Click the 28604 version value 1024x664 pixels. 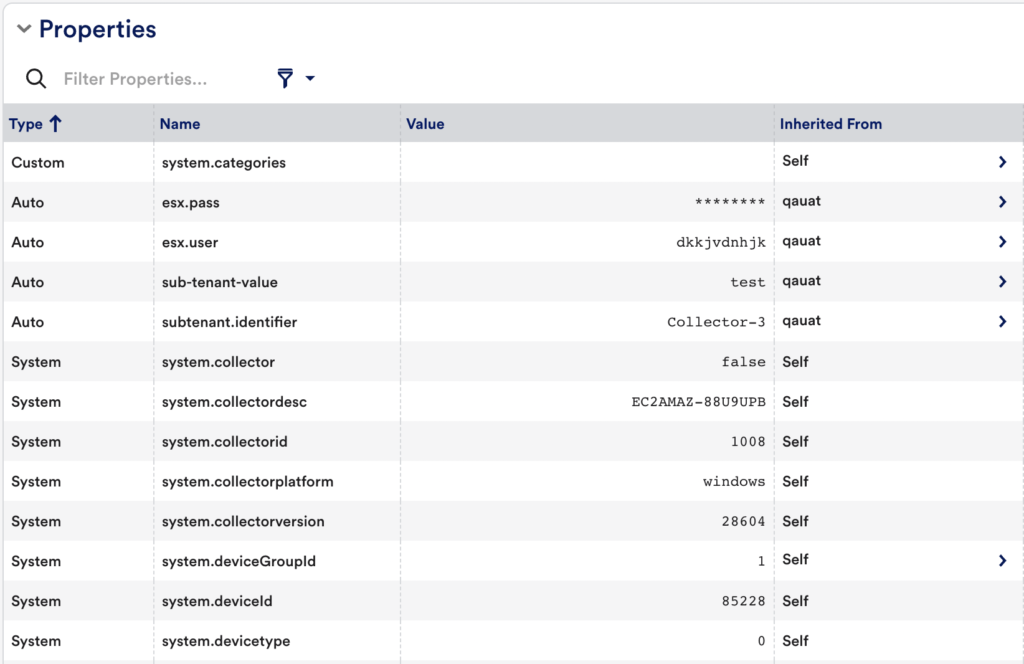[x=744, y=521]
